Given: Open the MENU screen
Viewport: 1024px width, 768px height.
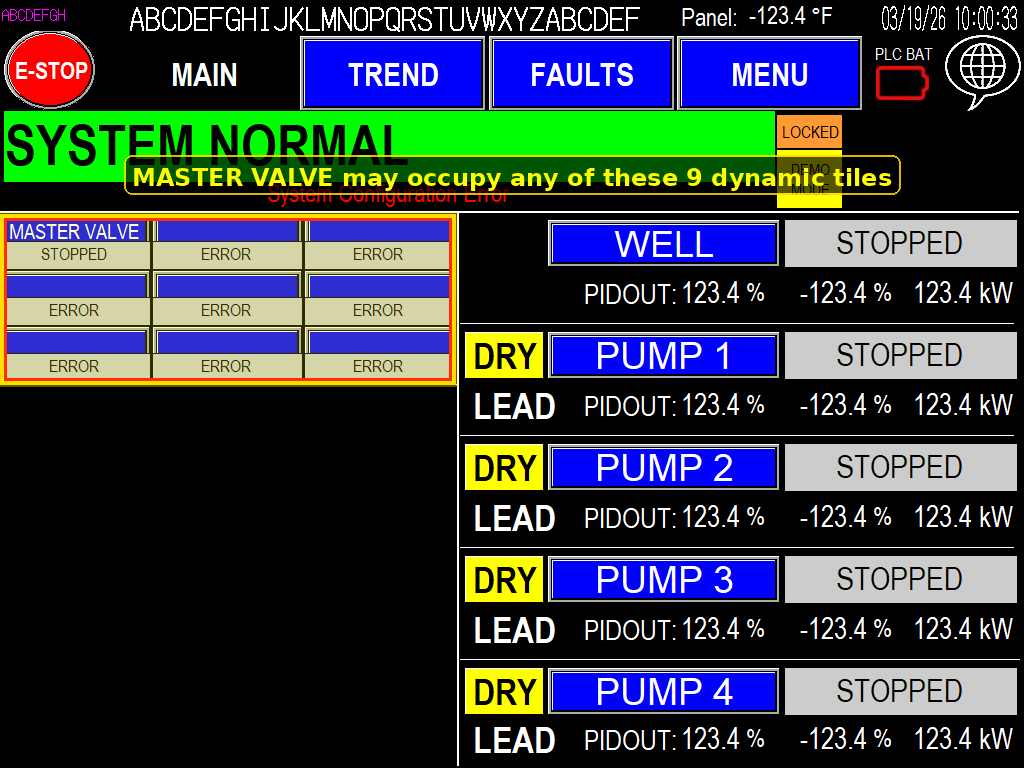Looking at the screenshot, I should (x=769, y=74).
